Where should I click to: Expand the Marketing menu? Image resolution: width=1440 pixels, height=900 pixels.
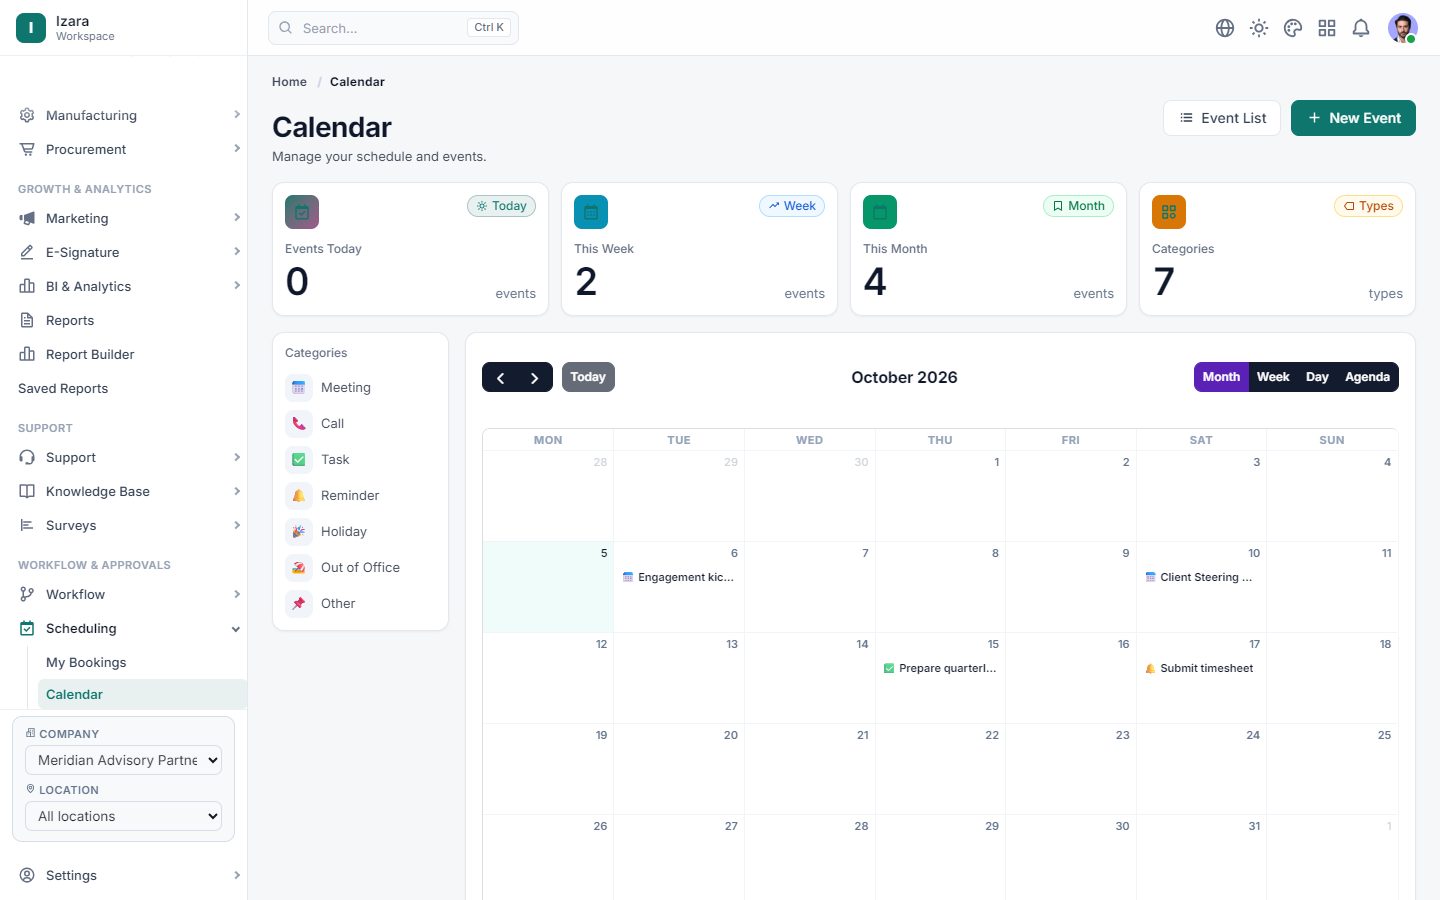click(130, 218)
